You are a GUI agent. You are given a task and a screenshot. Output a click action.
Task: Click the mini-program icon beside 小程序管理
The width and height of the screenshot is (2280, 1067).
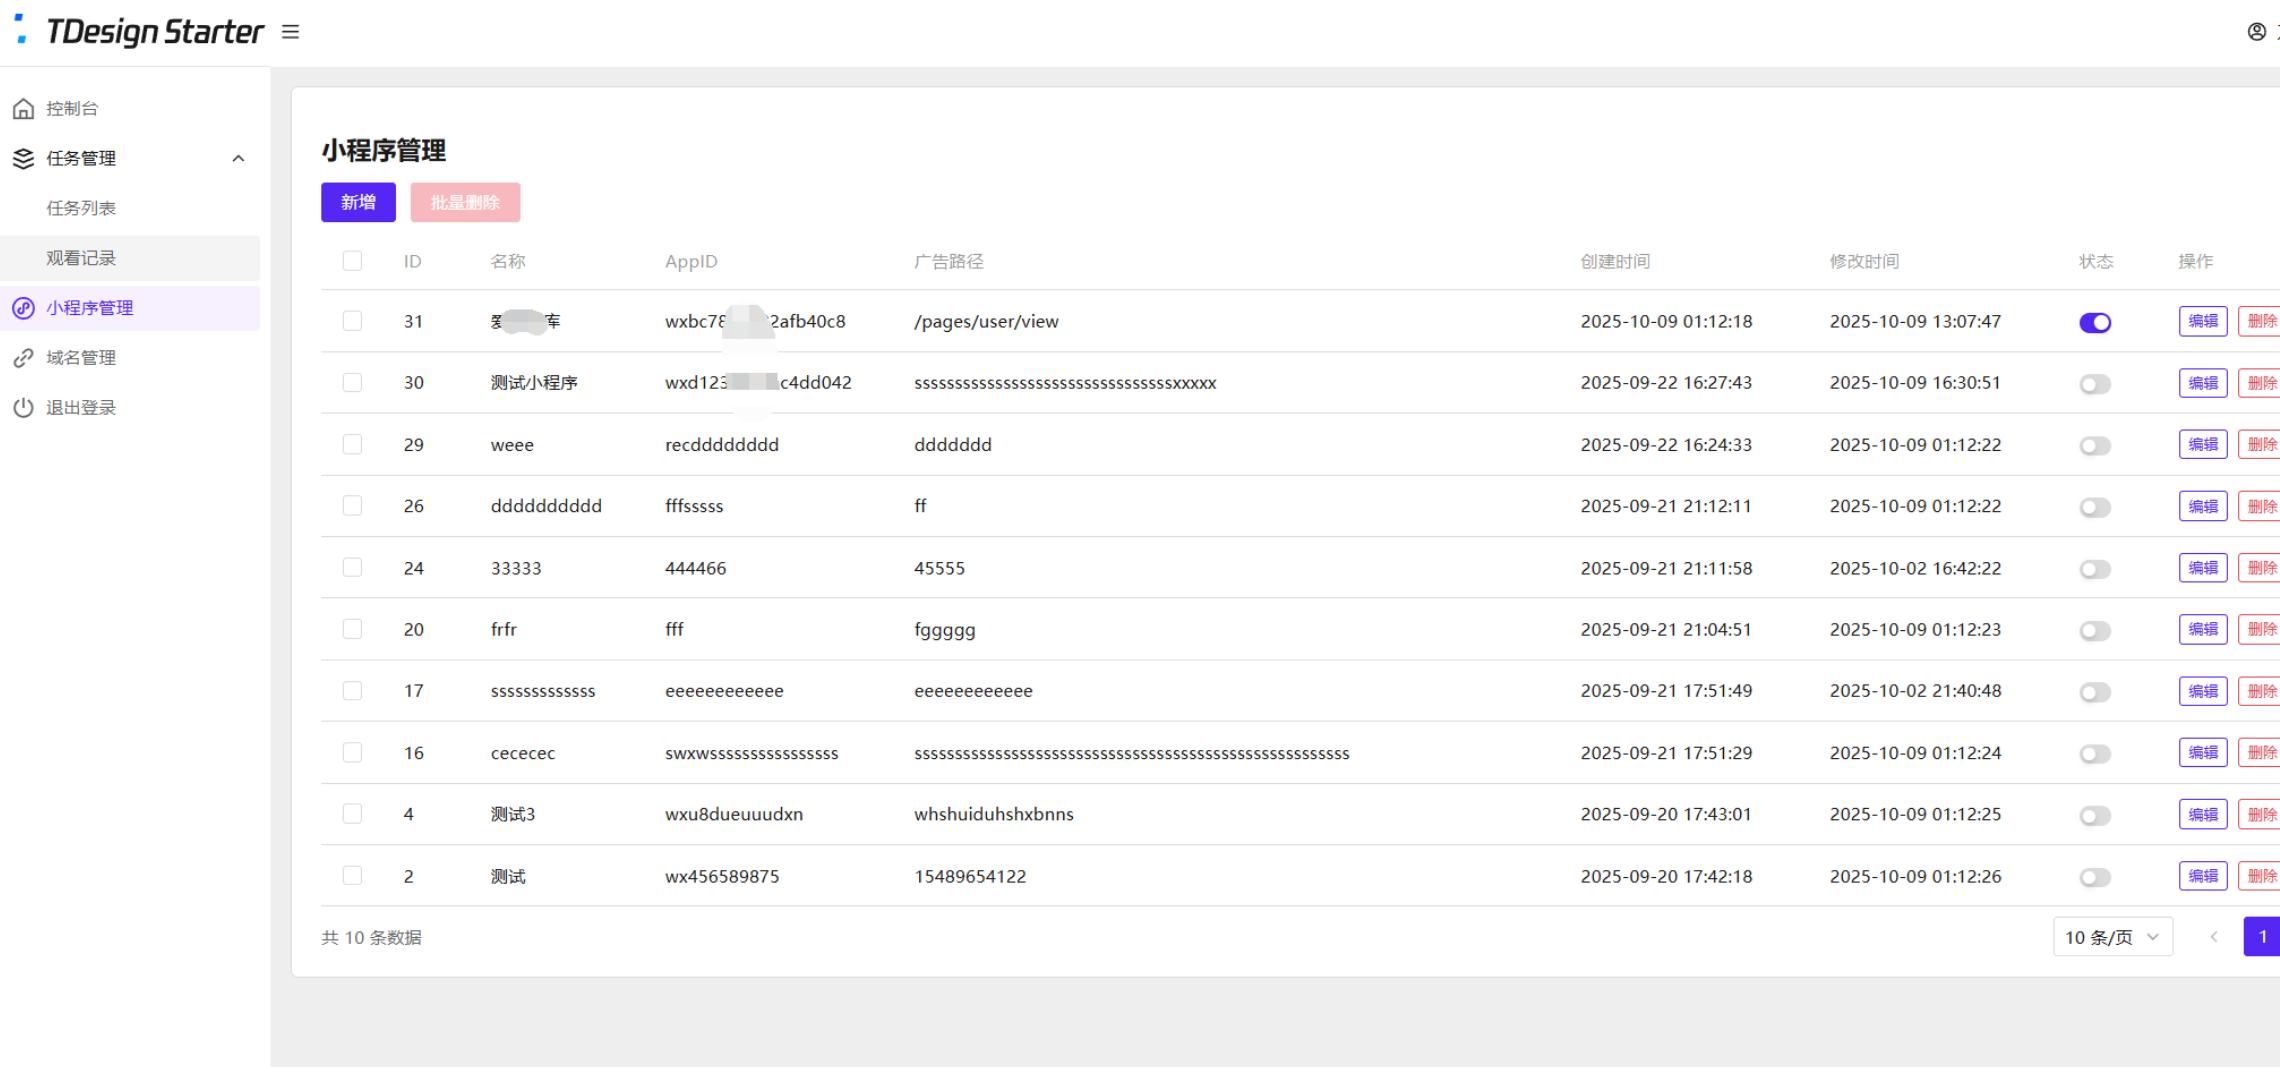[23, 308]
